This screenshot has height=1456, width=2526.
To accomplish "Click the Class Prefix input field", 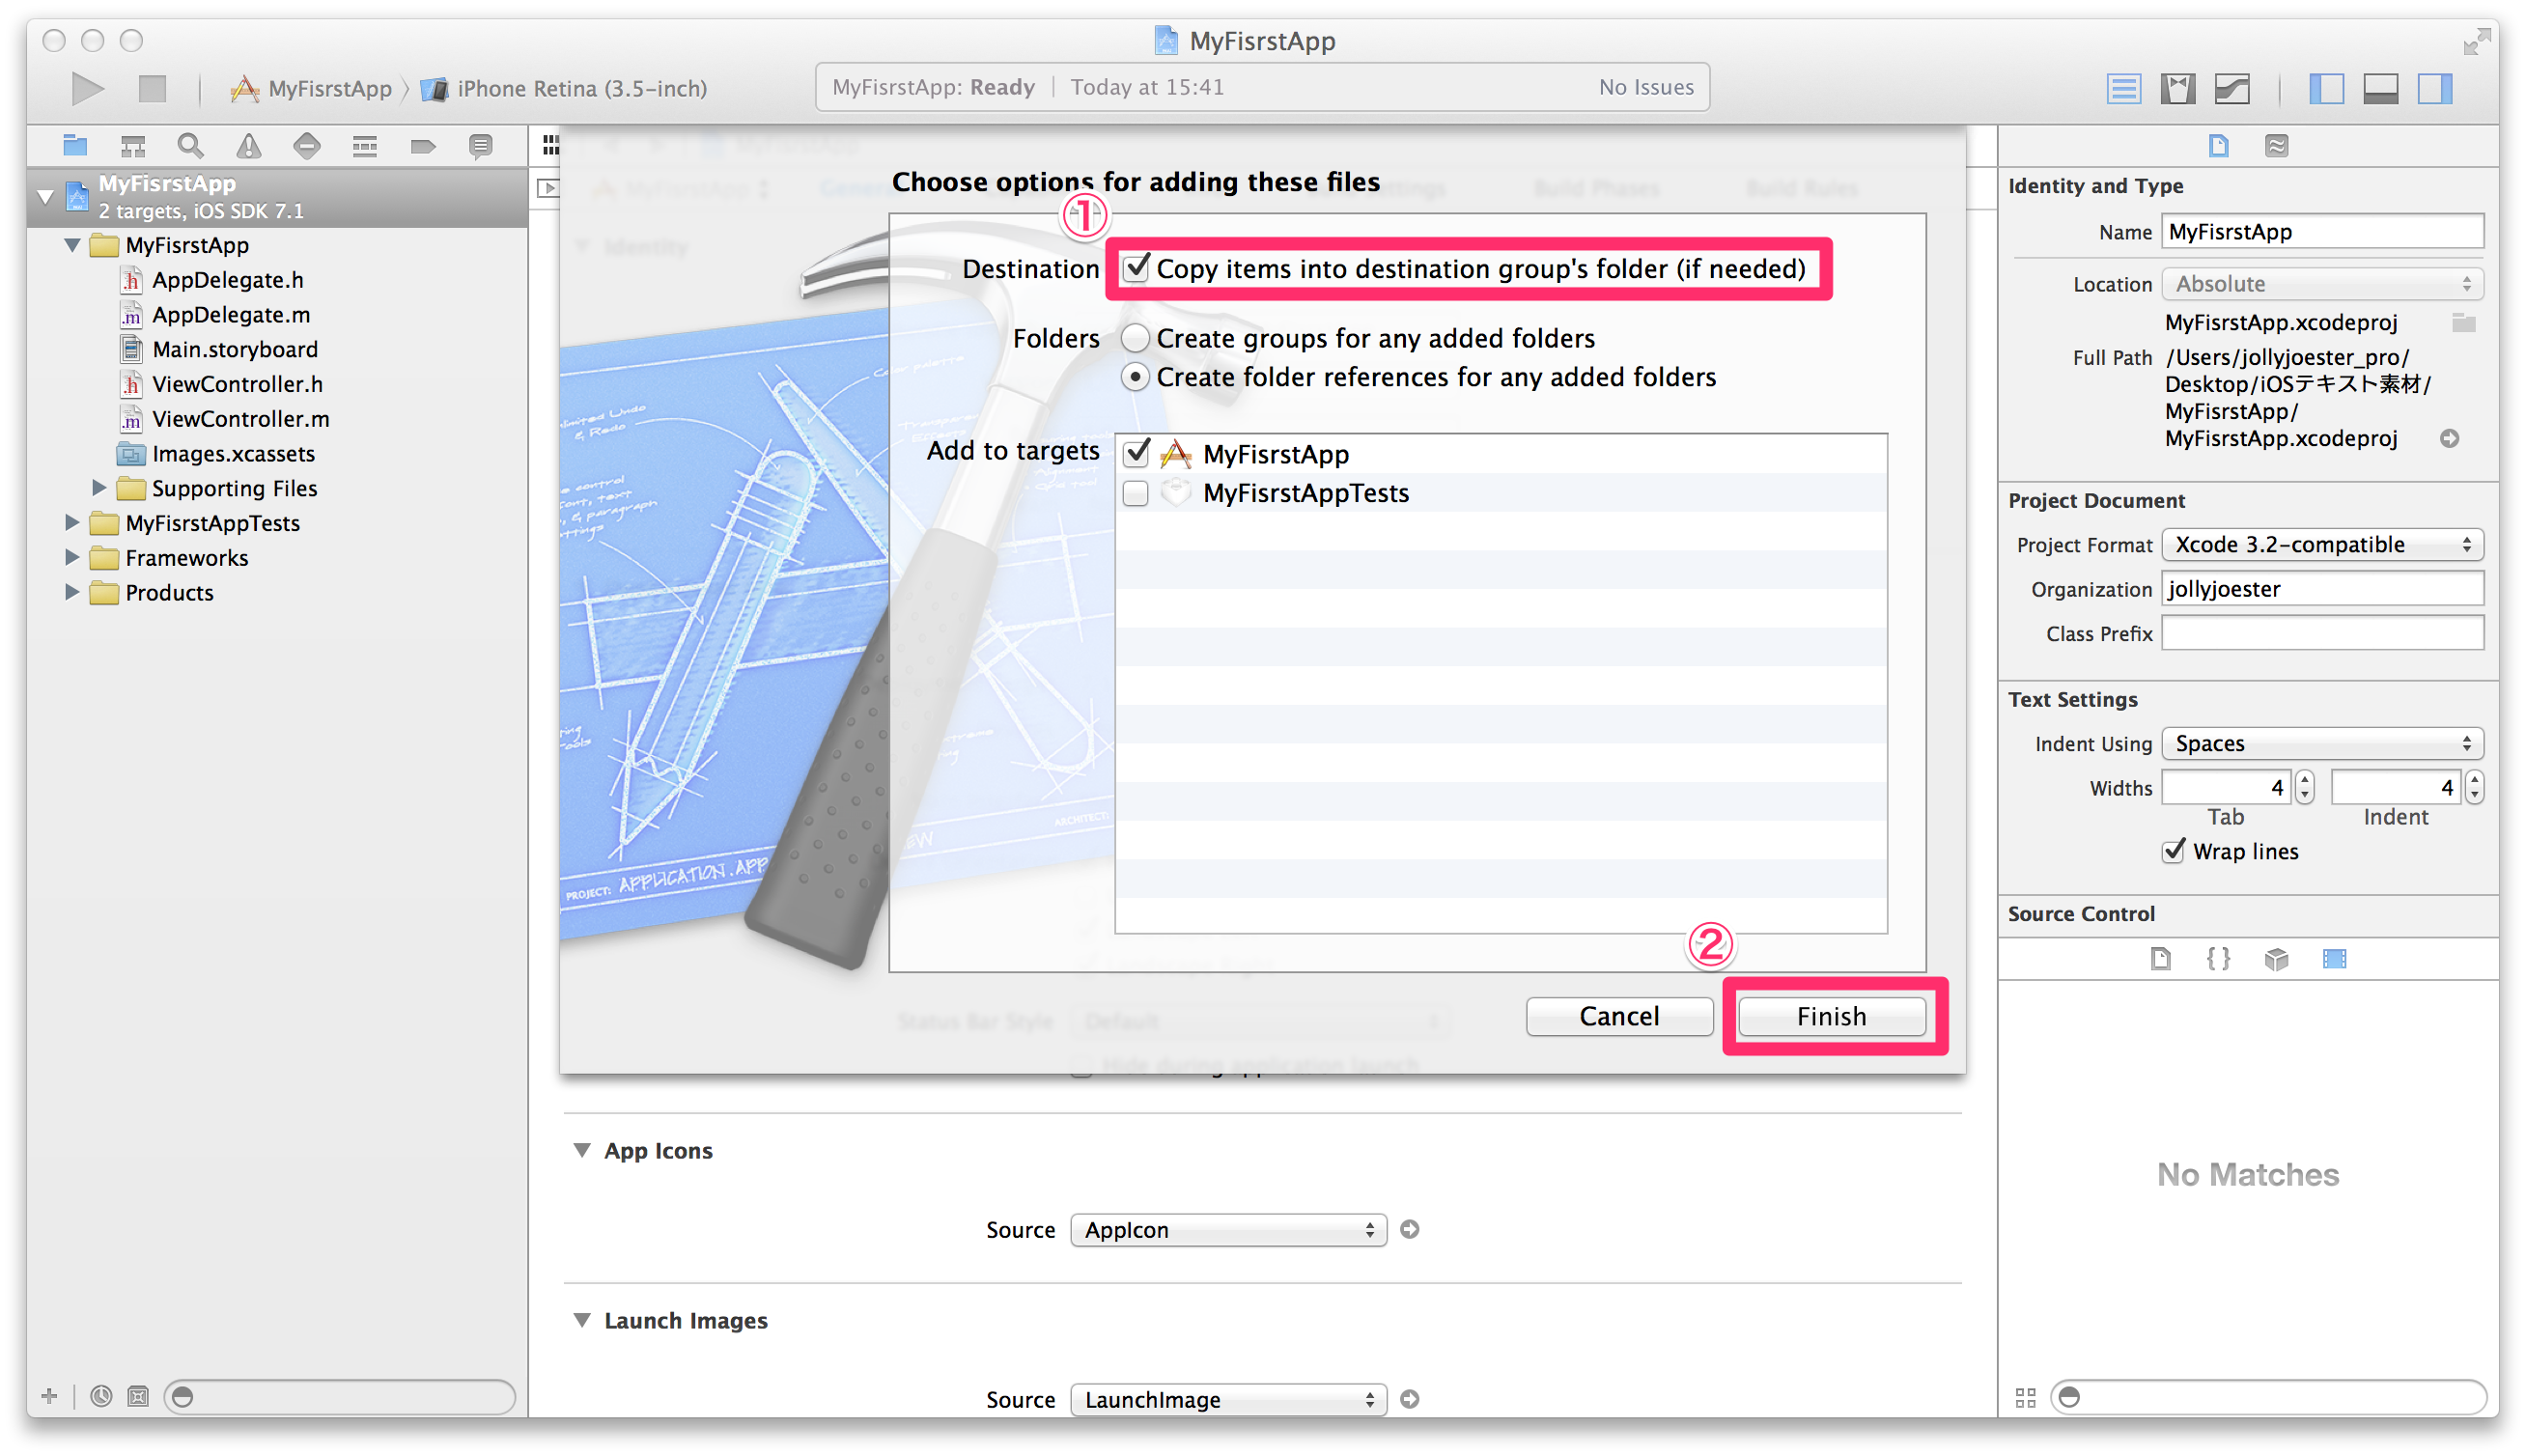I will (x=2321, y=633).
